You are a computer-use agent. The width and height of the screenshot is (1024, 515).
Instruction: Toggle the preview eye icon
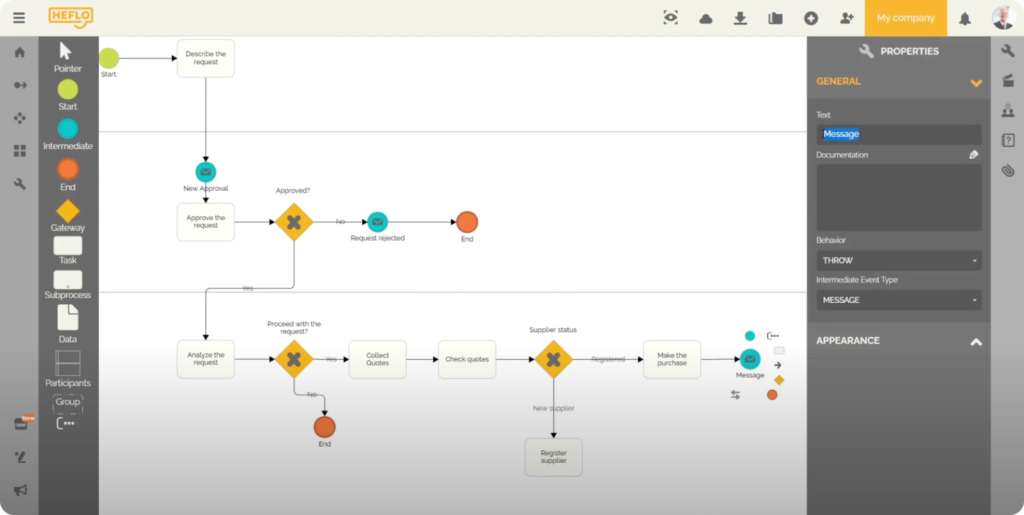670,18
